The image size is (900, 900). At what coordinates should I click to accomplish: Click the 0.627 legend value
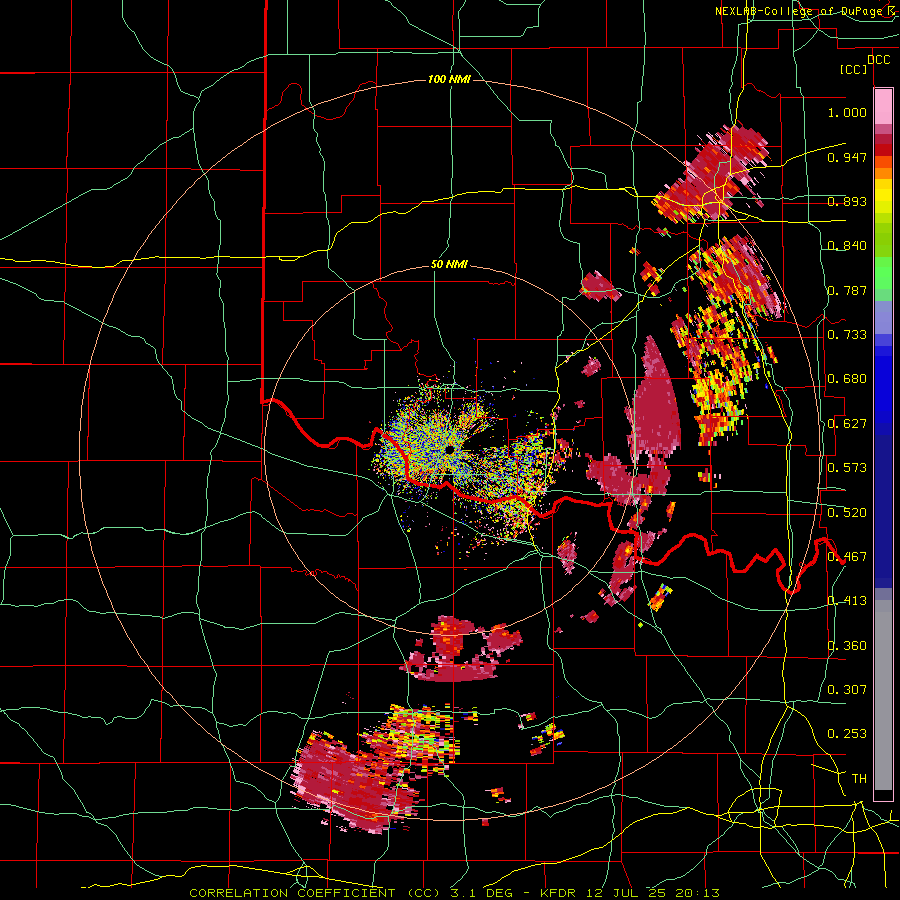click(847, 424)
